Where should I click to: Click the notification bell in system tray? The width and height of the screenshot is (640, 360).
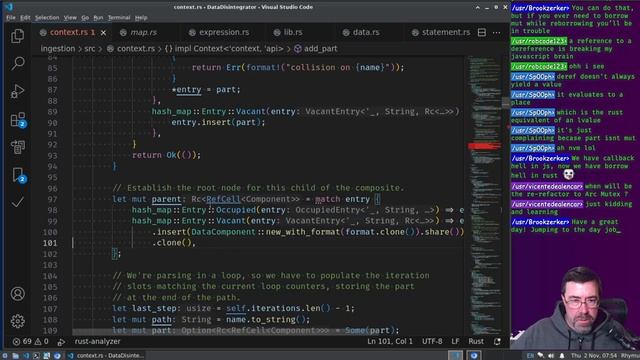click(562, 356)
